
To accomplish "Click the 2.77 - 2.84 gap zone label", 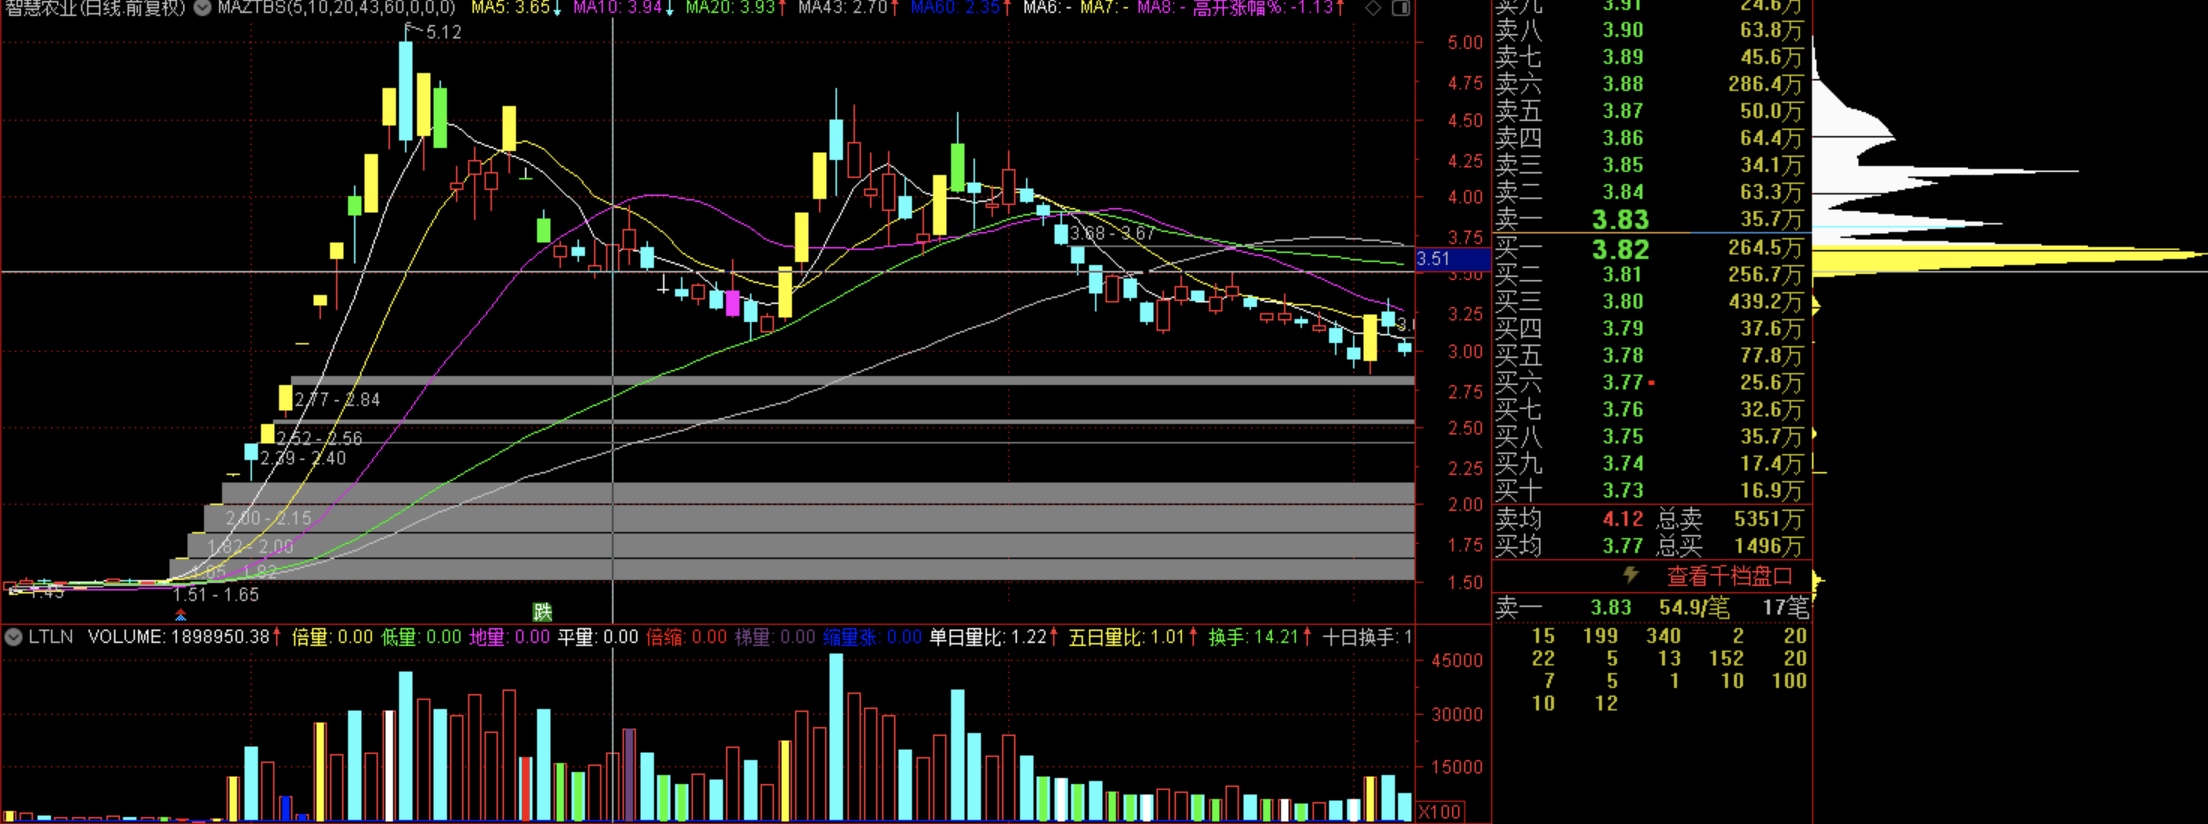I will (337, 400).
